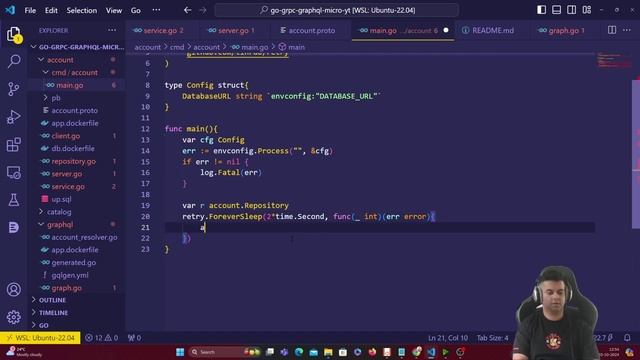This screenshot has height=360, width=640.
Task: Show more menu bar items
Action: point(156,10)
